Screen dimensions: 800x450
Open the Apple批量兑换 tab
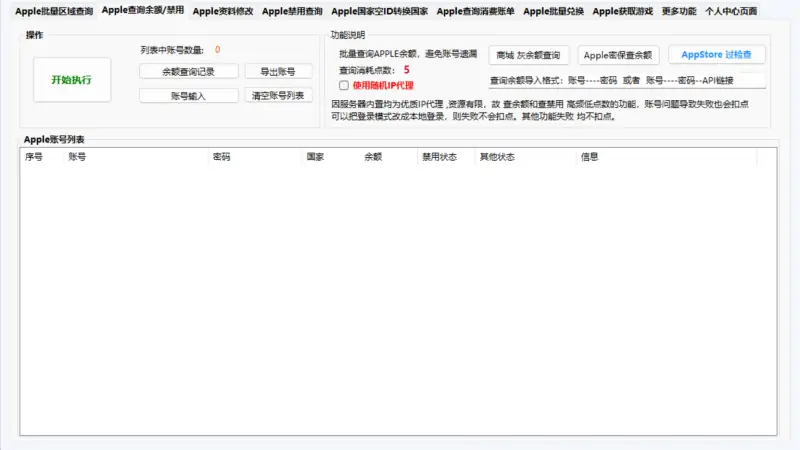(554, 11)
